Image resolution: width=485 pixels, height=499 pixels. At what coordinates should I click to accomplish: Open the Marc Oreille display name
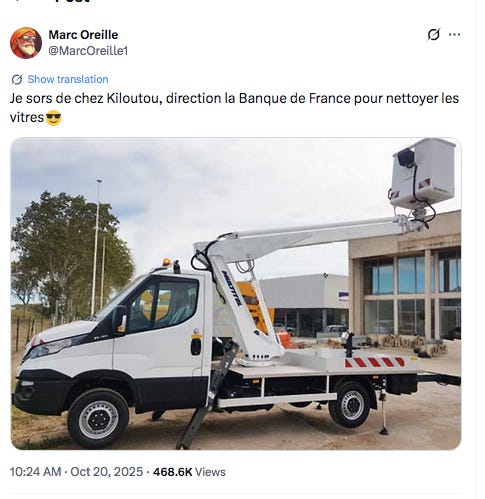pyautogui.click(x=83, y=35)
